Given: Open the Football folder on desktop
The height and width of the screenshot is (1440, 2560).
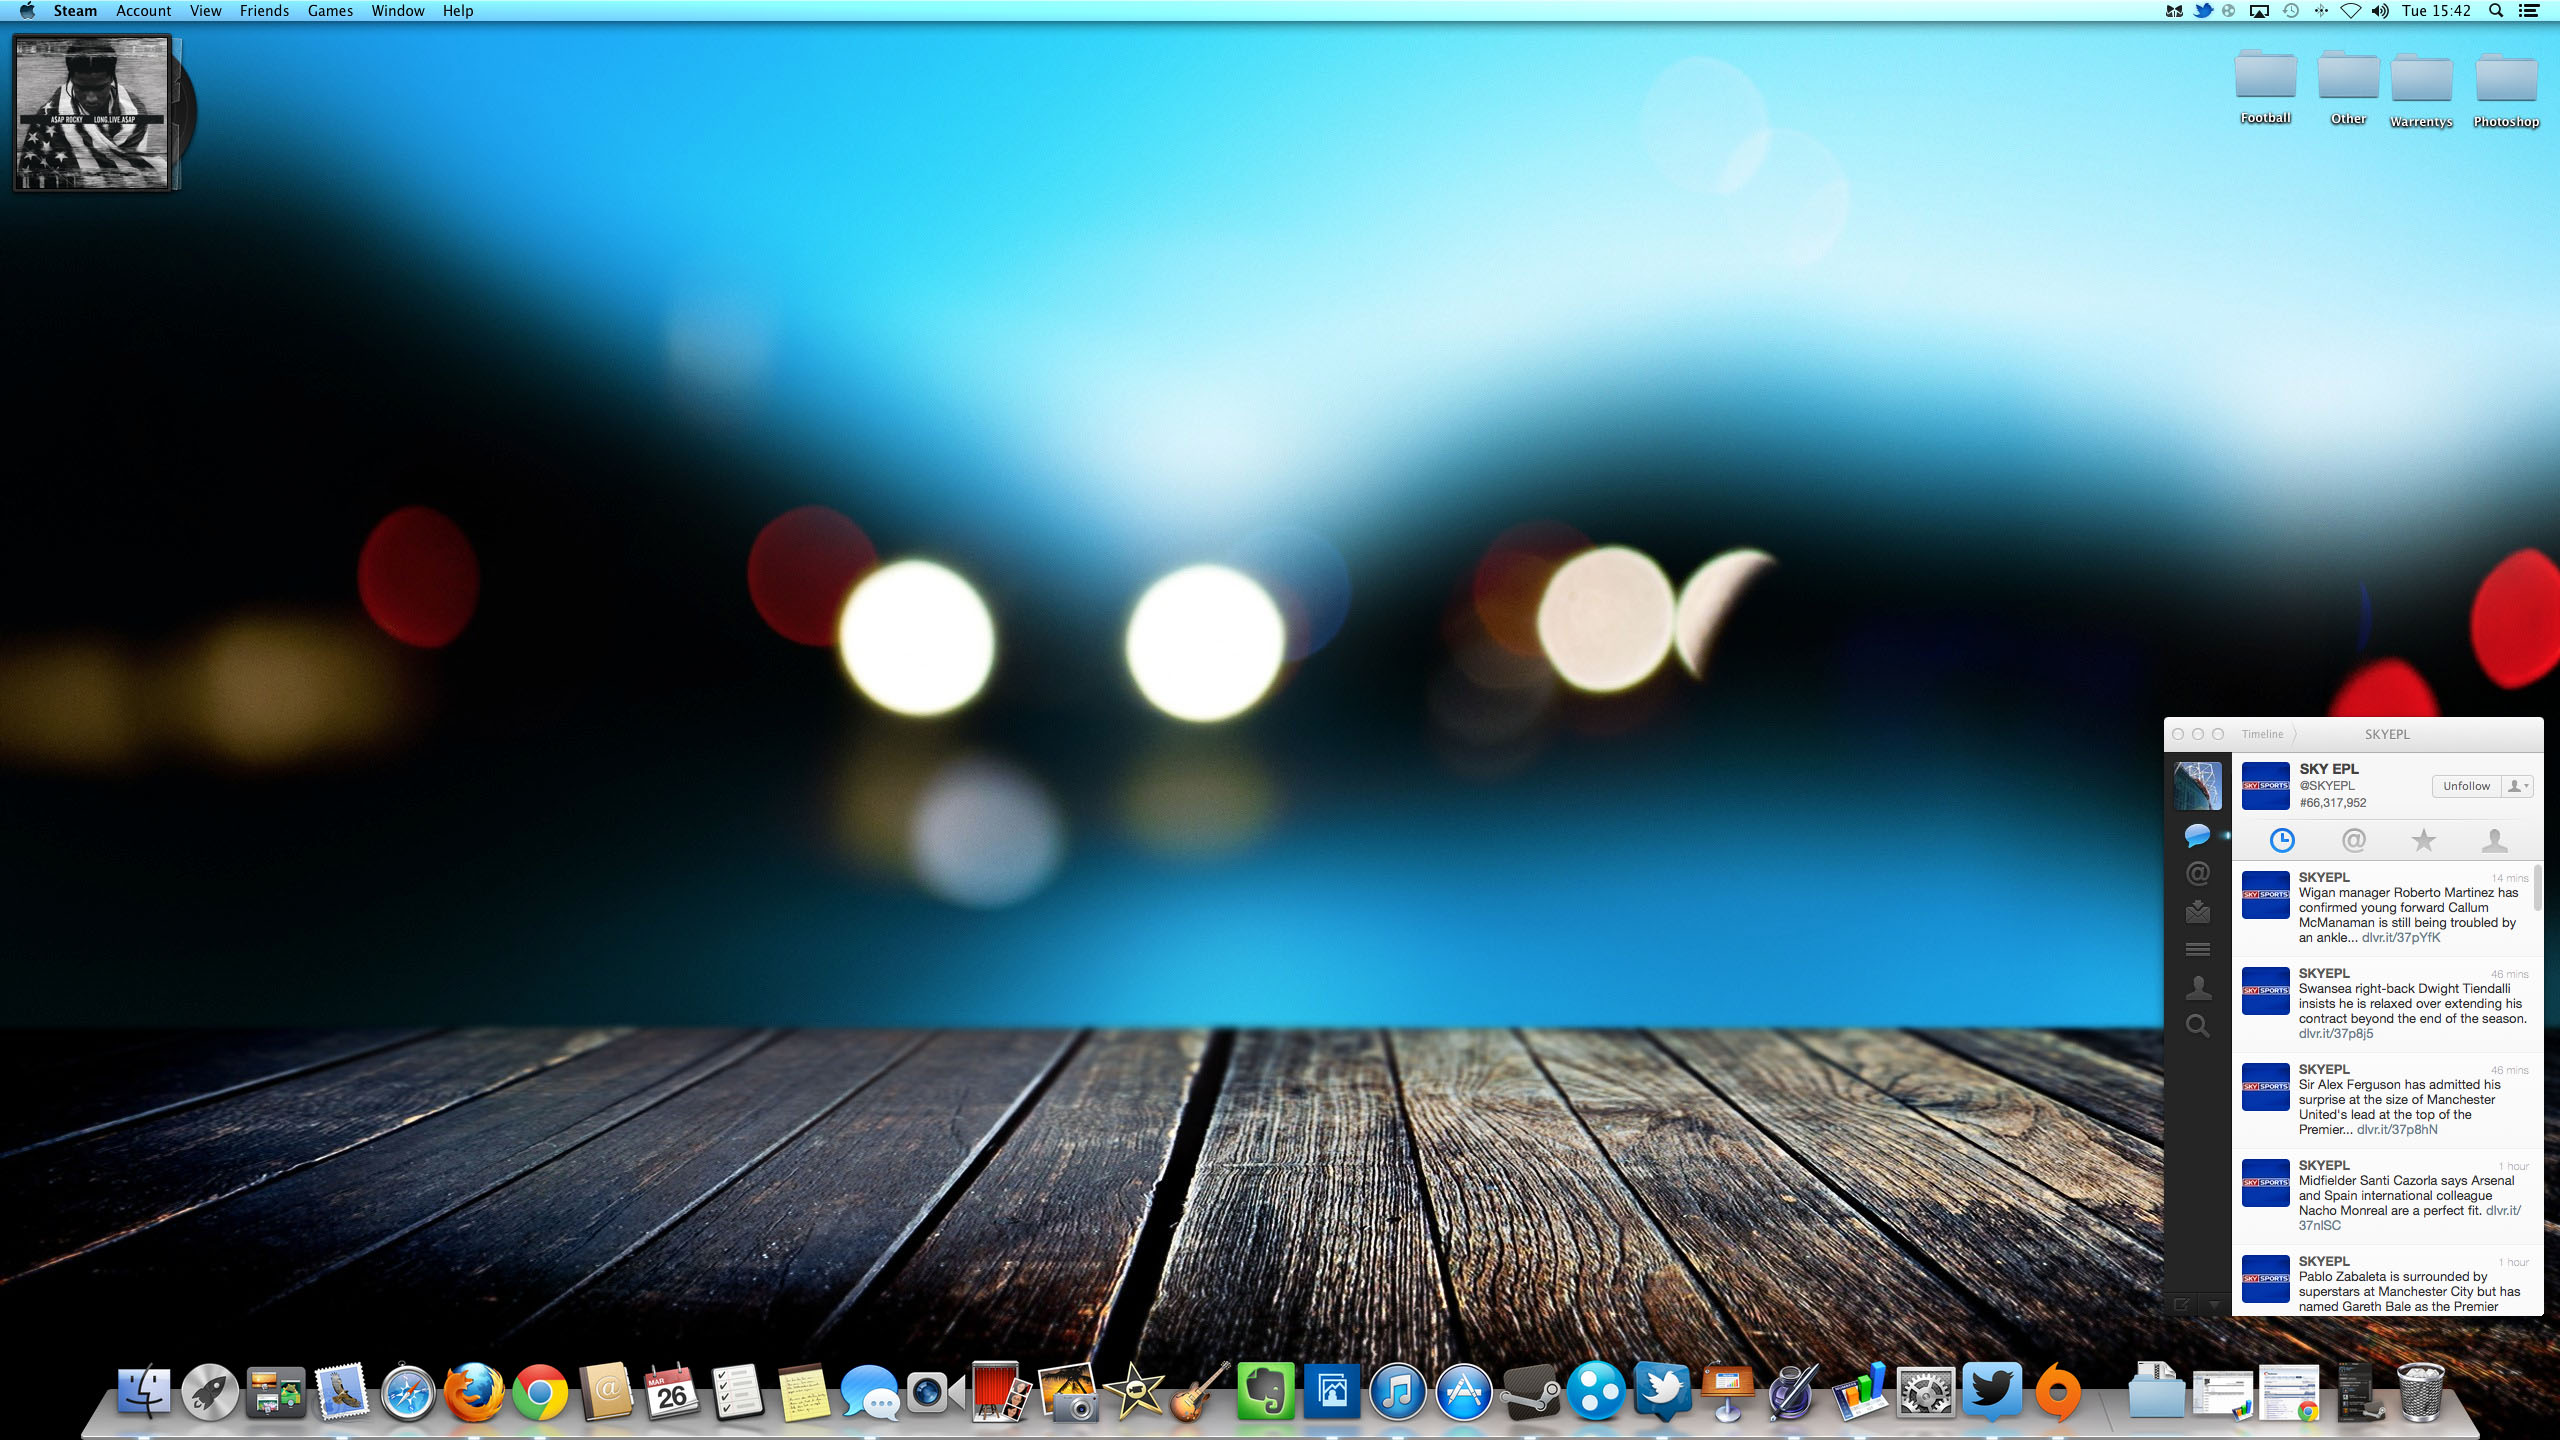Looking at the screenshot, I should tap(2265, 87).
